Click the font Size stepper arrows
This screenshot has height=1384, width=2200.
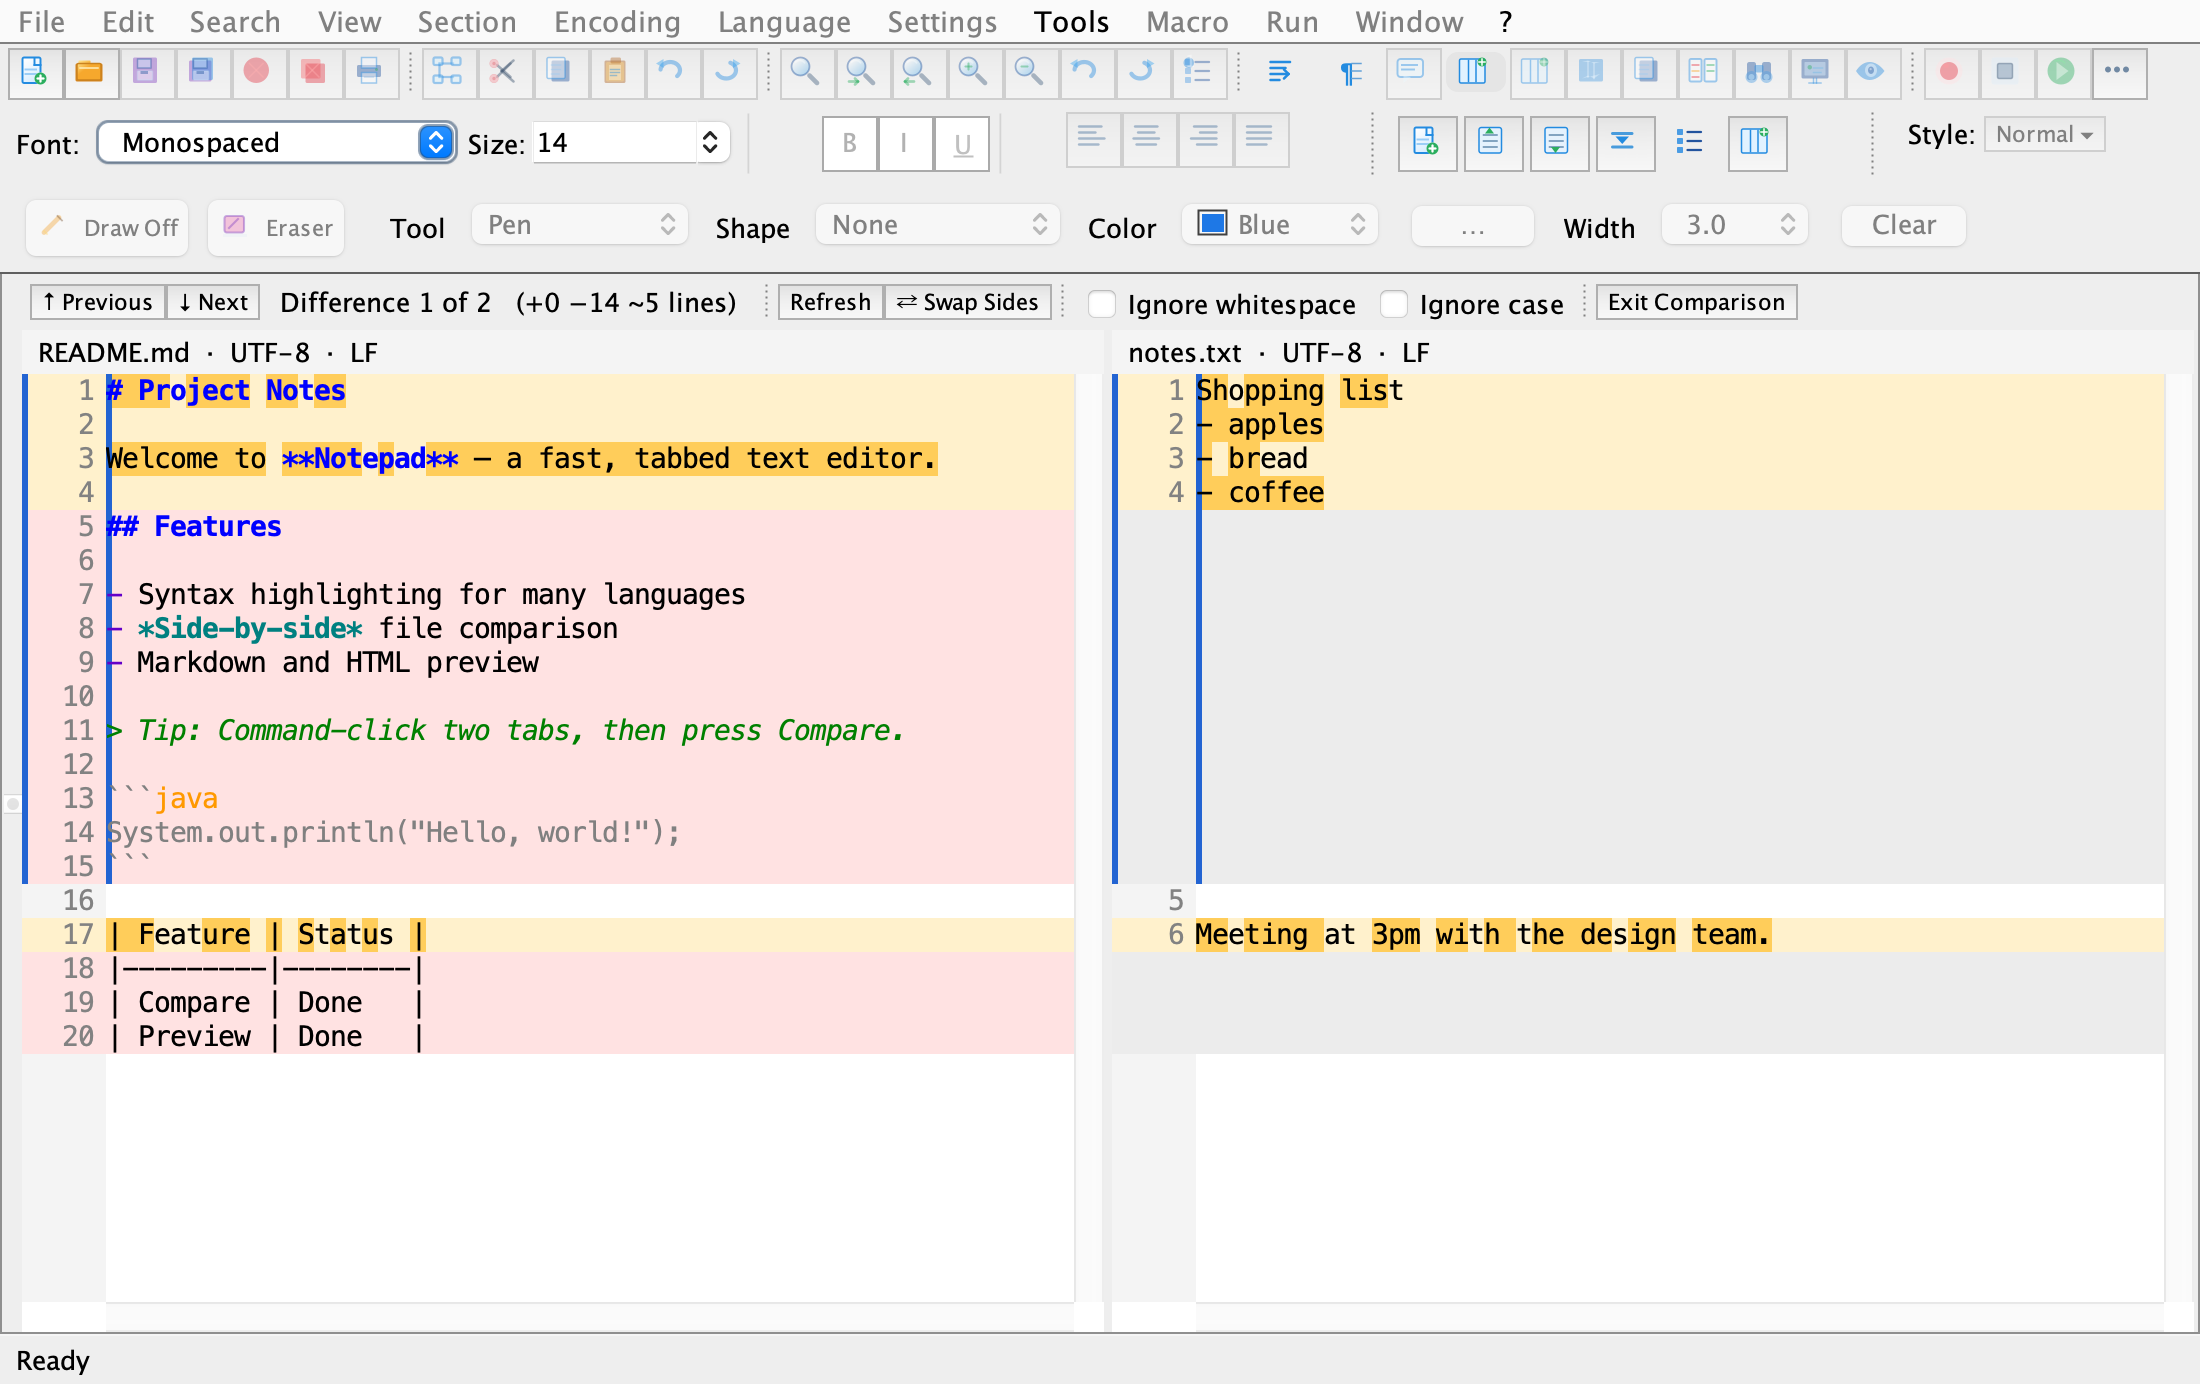click(x=710, y=142)
